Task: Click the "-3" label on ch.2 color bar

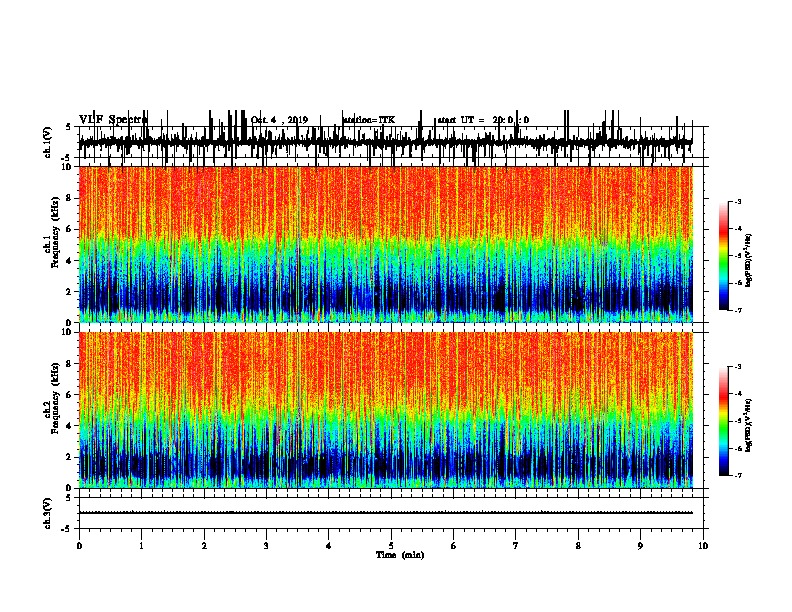Action: click(738, 367)
